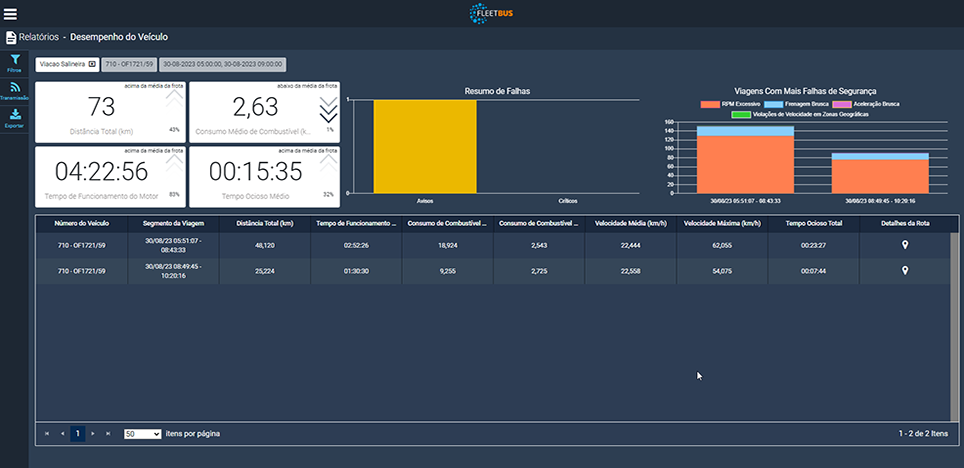Screen dimensions: 964x468
Task: Sort by Distância Total (km) column header
Action: click(265, 224)
